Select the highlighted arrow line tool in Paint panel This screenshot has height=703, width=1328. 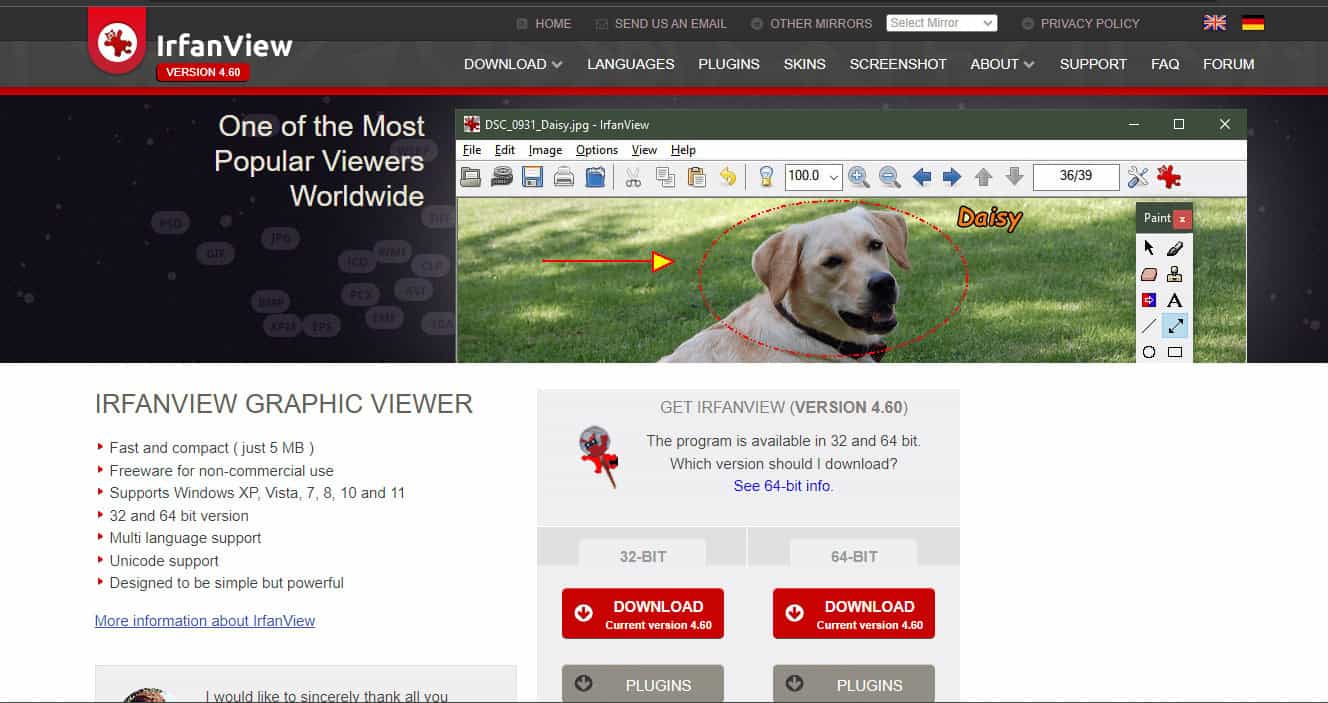pyautogui.click(x=1175, y=326)
